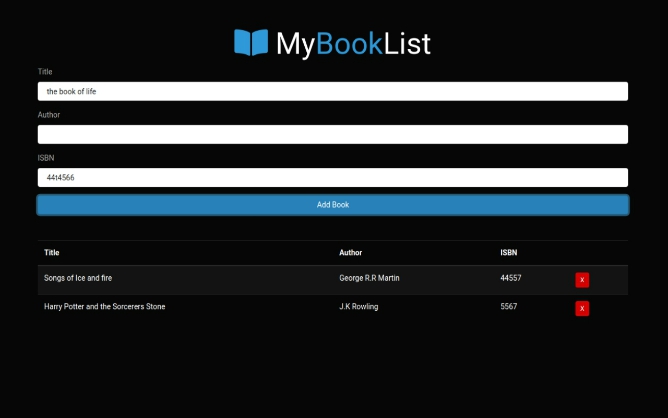Image resolution: width=668 pixels, height=418 pixels.
Task: Select the Harry Potter and the Sorcerers Stone cell
Action: tap(104, 307)
